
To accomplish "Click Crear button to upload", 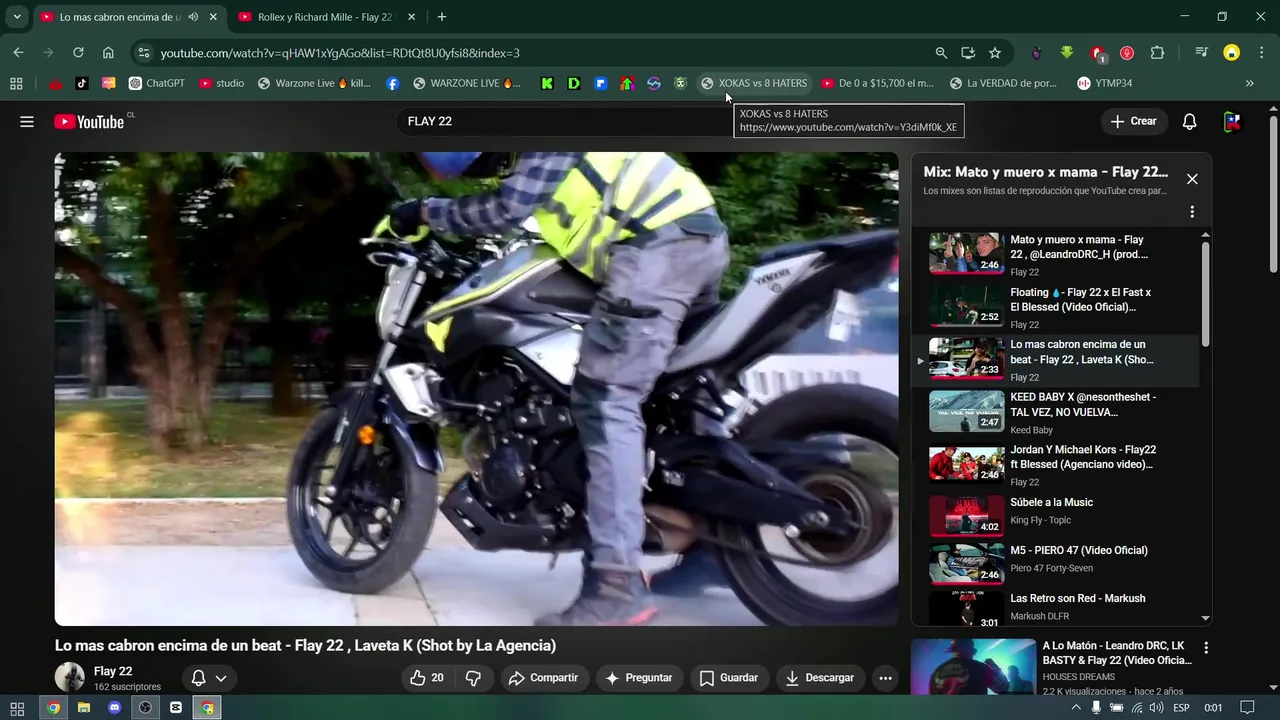I will [x=1133, y=121].
